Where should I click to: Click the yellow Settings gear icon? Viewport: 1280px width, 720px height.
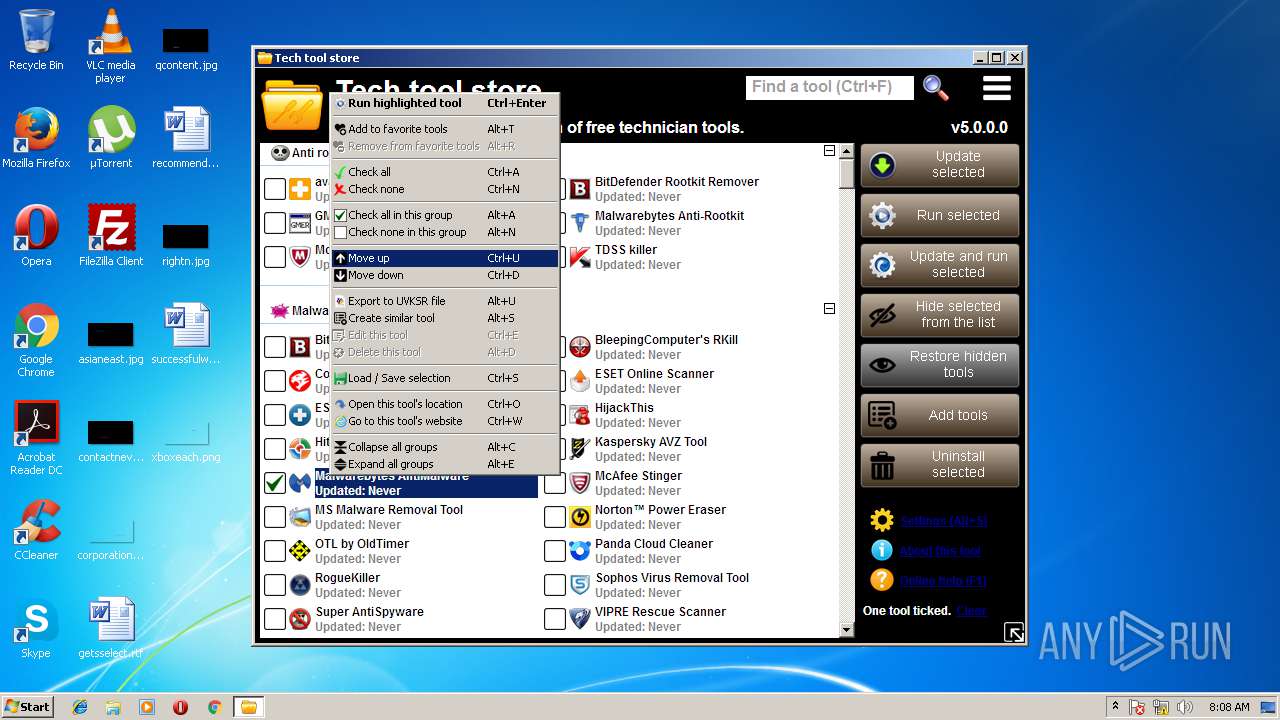[x=881, y=520]
